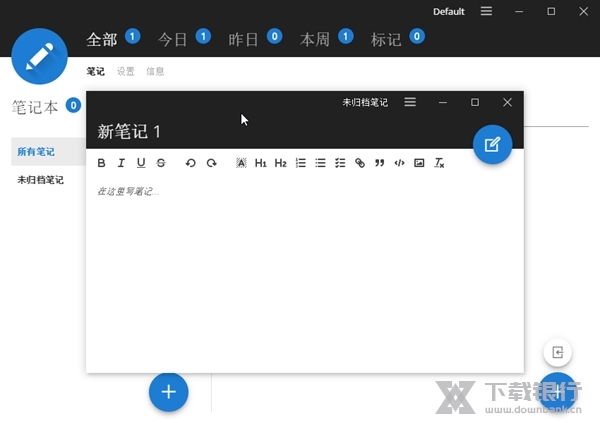This screenshot has height=423, width=600.
Task: Clear text formatting icon
Action: point(439,163)
